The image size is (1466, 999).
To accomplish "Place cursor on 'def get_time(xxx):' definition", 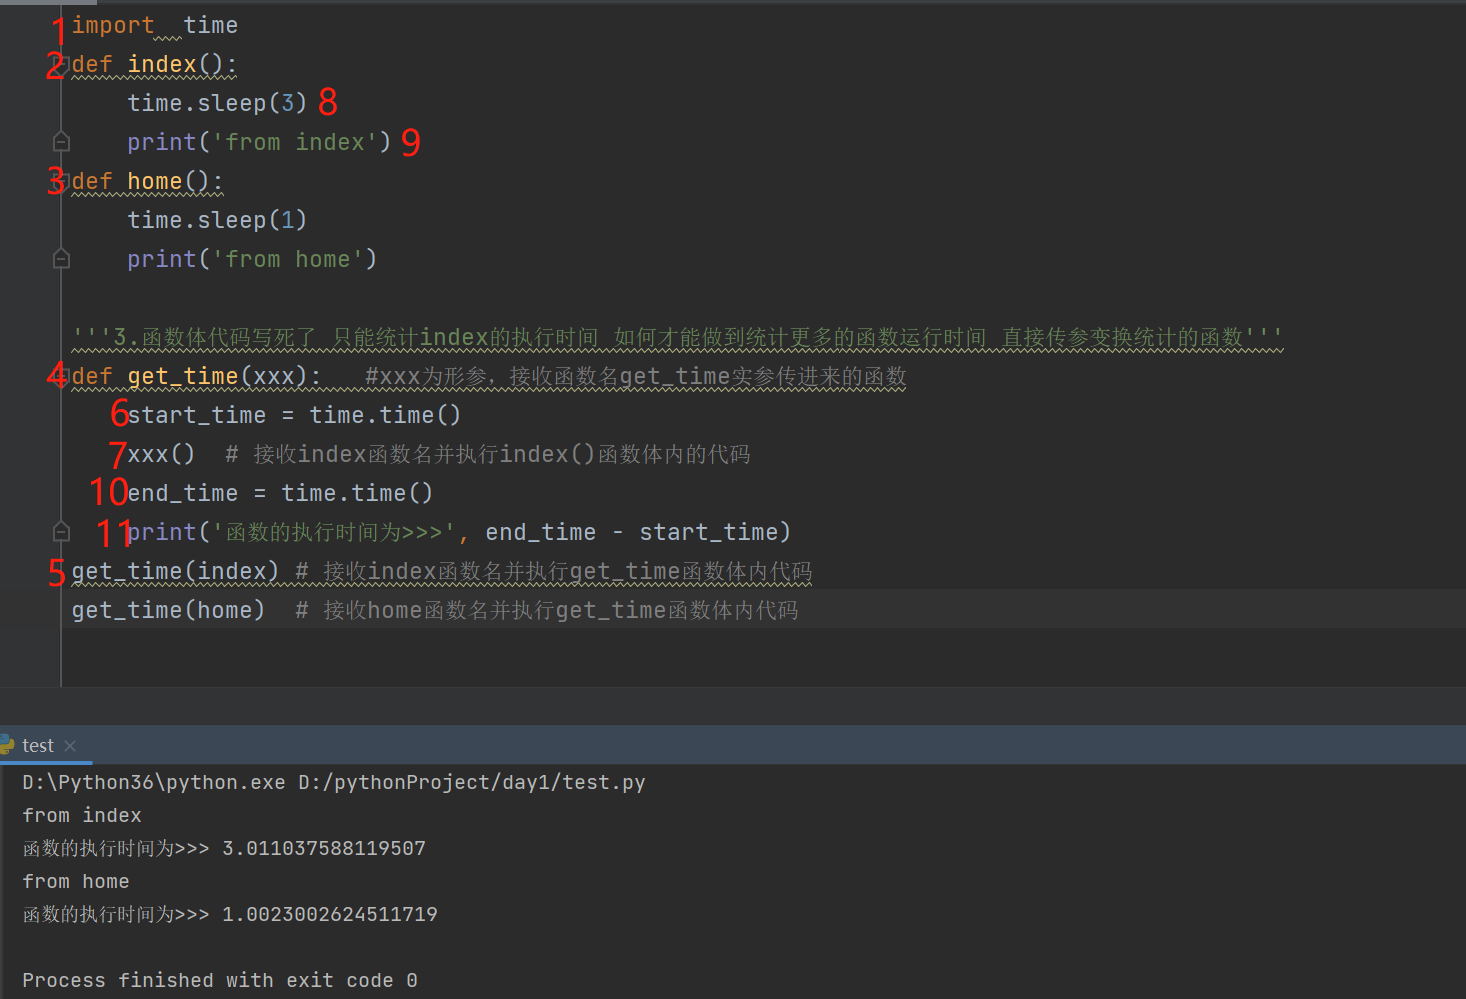I will pos(197,377).
